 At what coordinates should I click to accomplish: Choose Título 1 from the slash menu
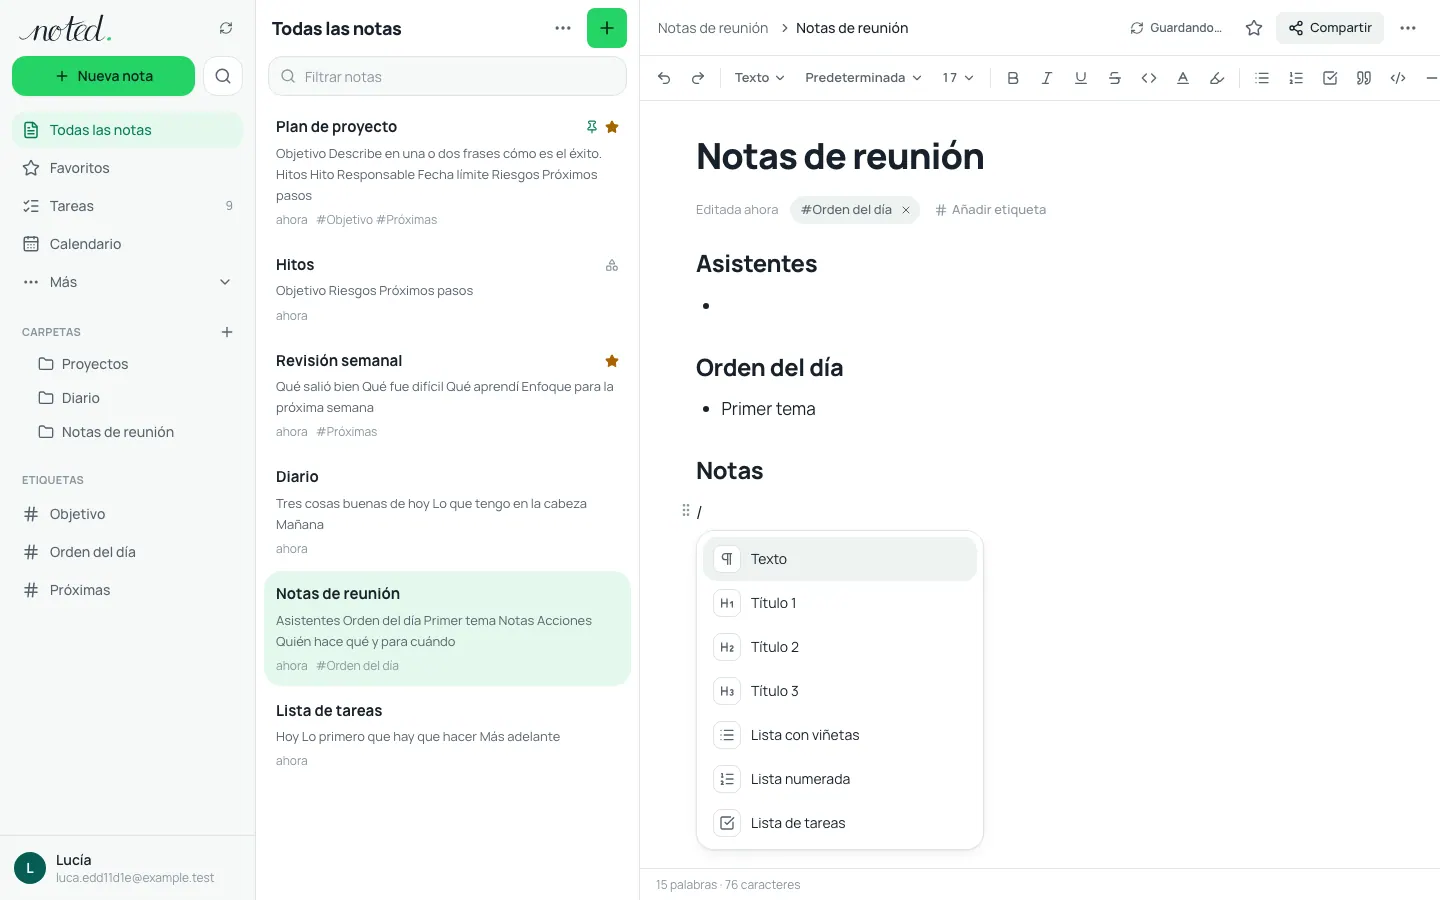pyautogui.click(x=840, y=603)
